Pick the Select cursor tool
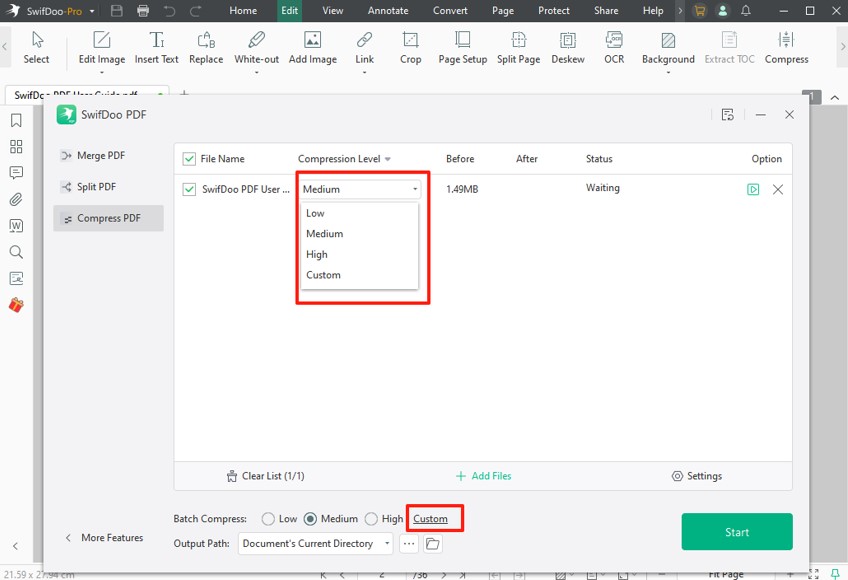 click(x=36, y=48)
